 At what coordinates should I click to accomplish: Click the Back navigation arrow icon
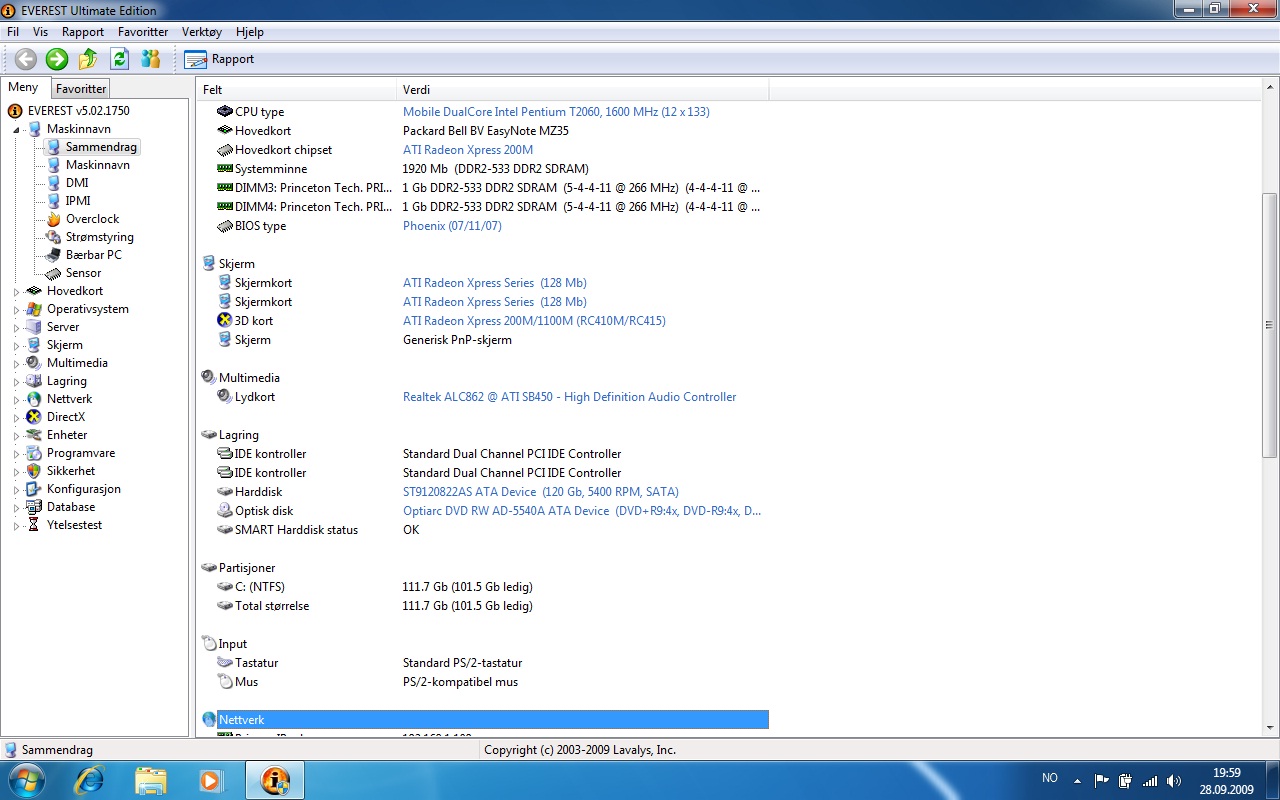26,59
